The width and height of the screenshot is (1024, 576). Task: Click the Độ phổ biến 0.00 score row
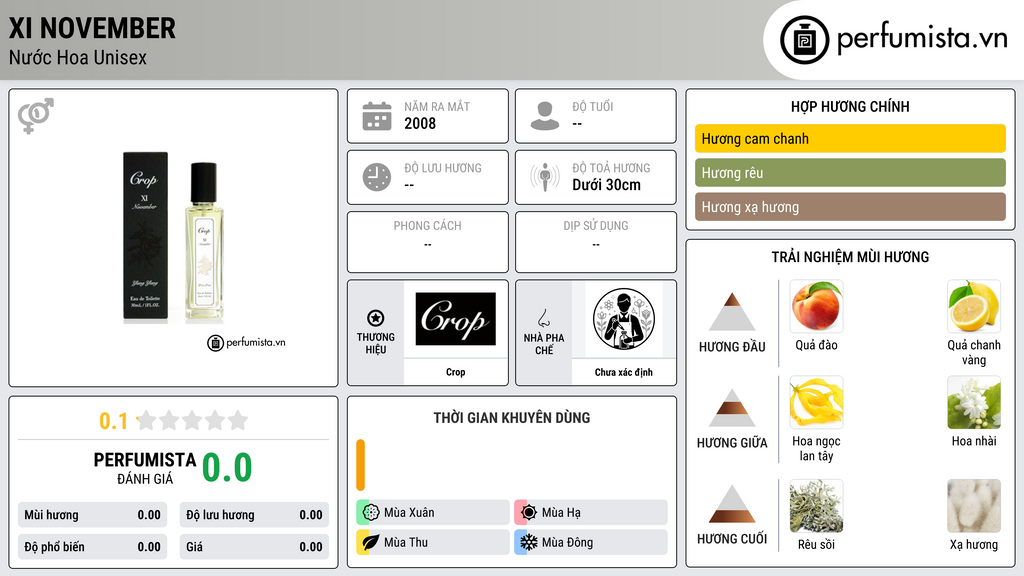click(x=92, y=547)
